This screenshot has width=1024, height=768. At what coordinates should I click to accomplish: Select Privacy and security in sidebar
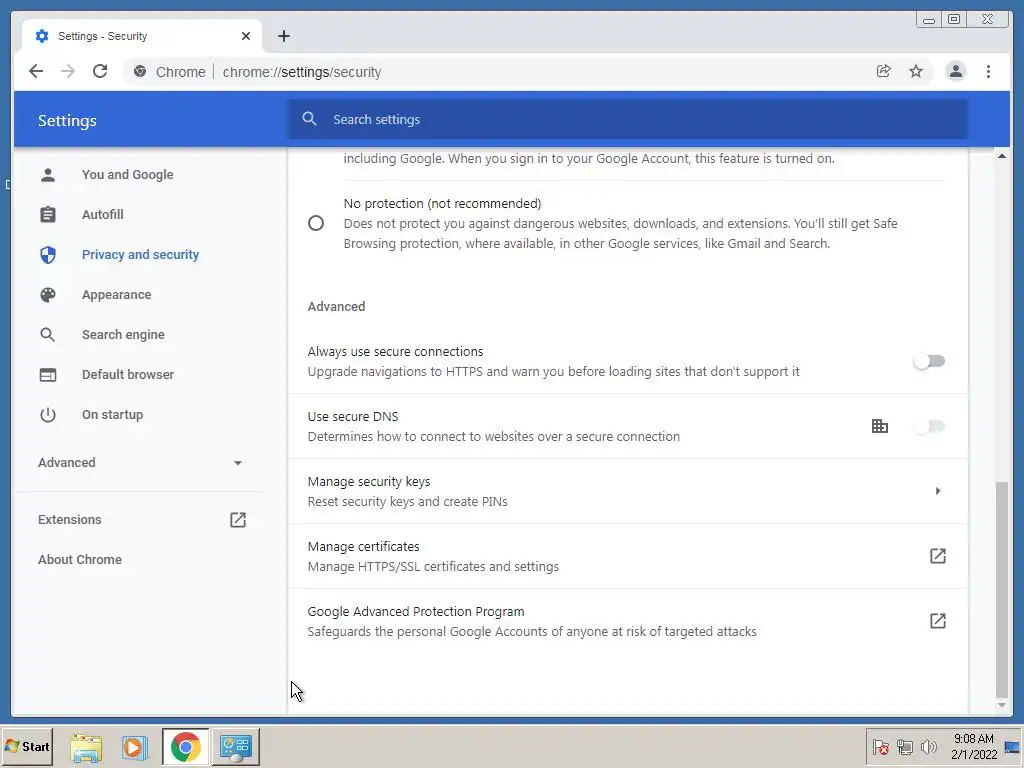(x=140, y=255)
